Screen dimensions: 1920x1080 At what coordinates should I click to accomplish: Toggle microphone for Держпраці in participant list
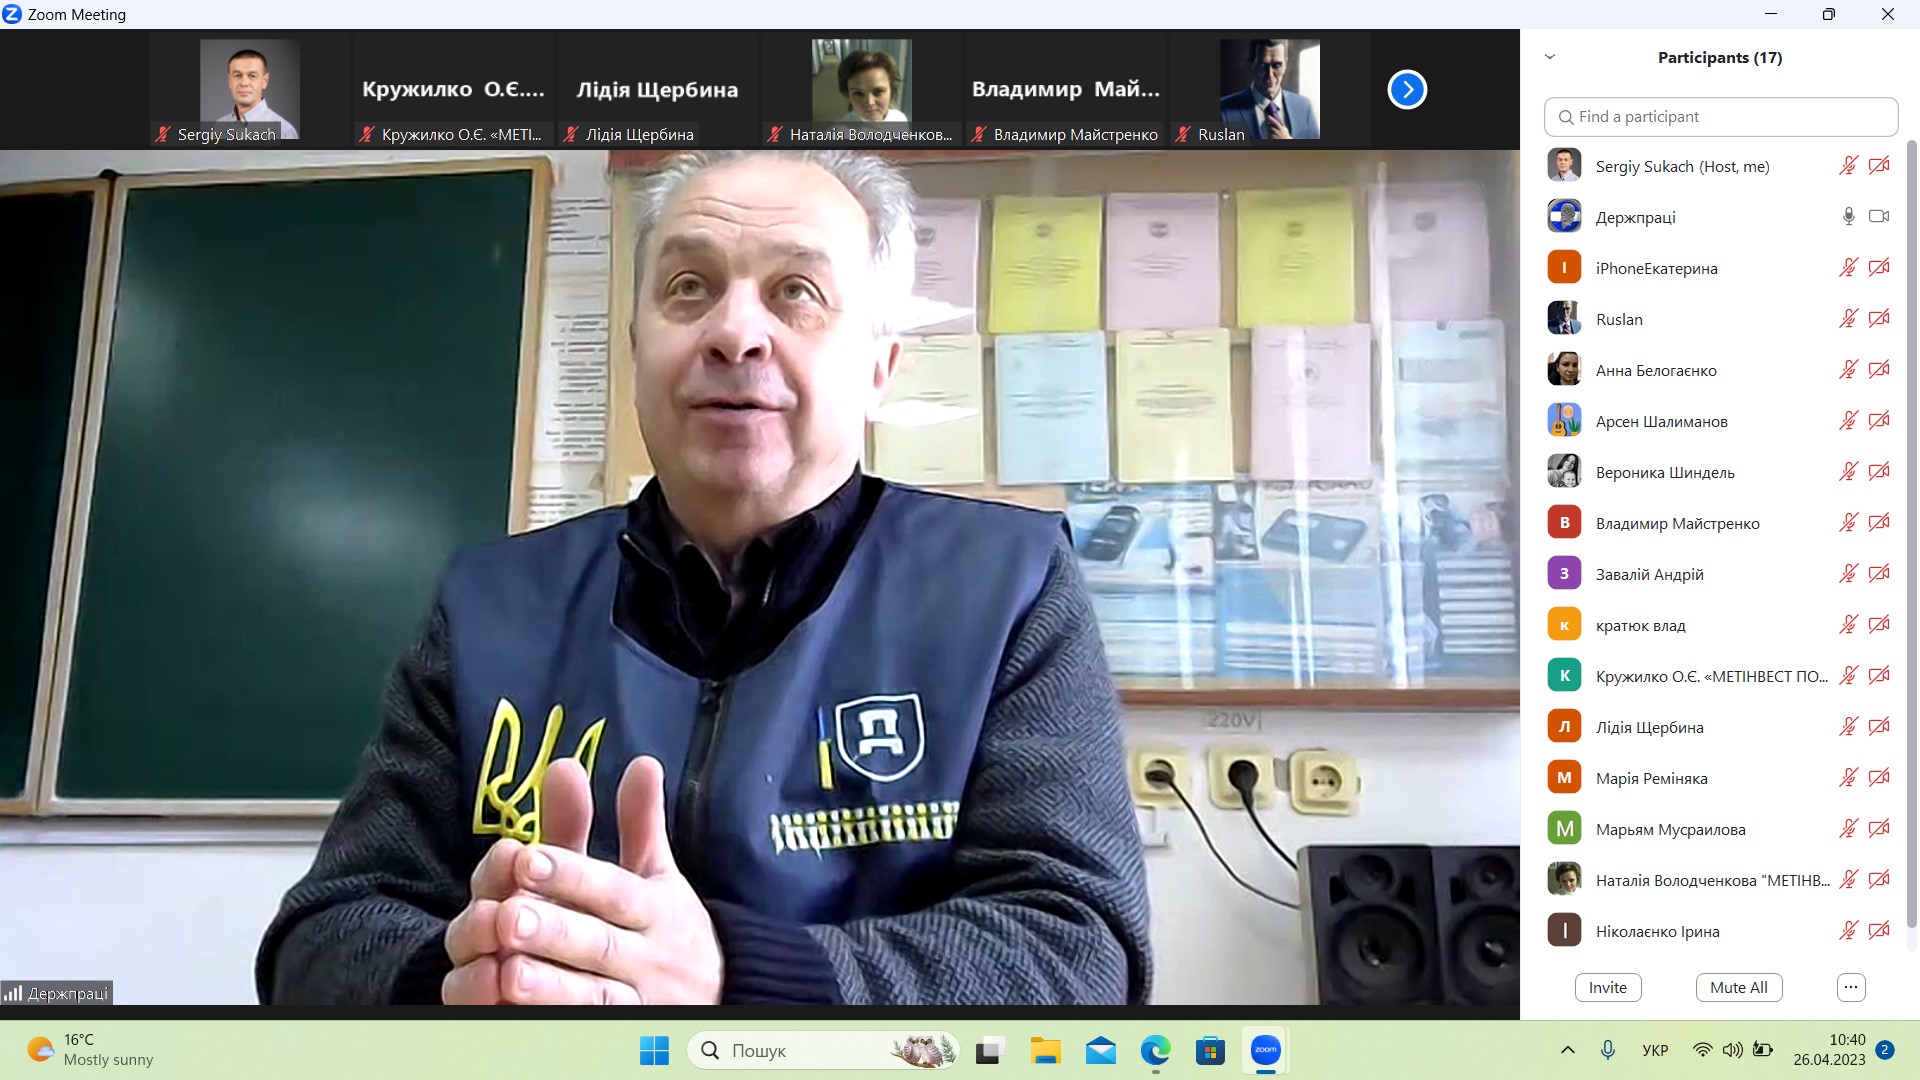(1849, 216)
